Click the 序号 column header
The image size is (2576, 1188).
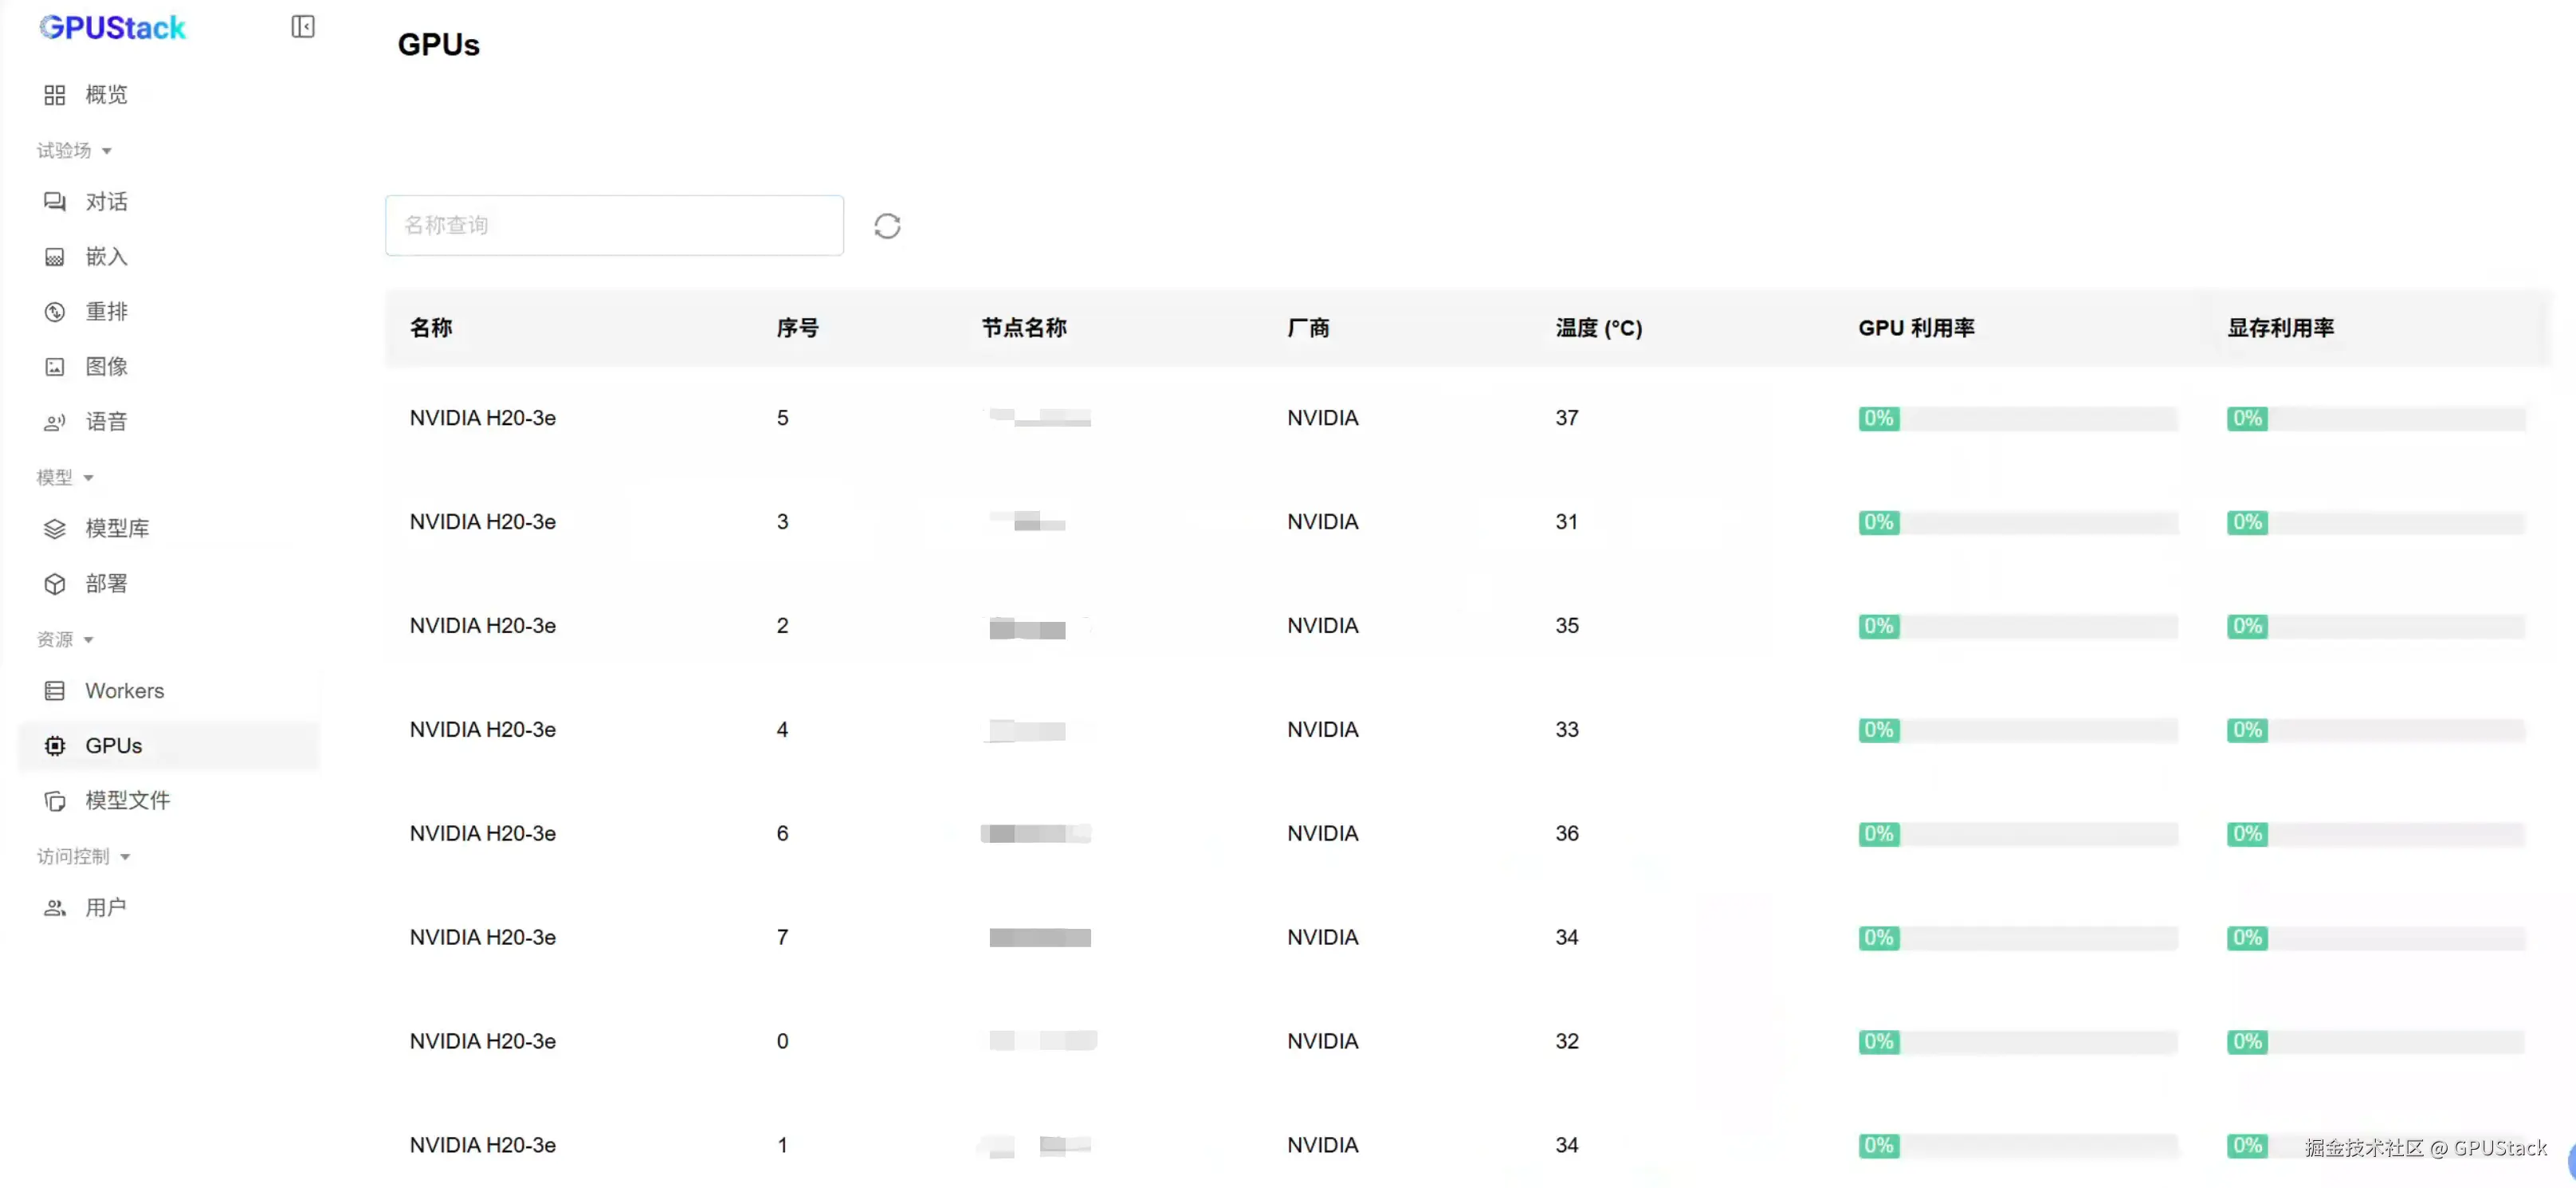pos(798,328)
